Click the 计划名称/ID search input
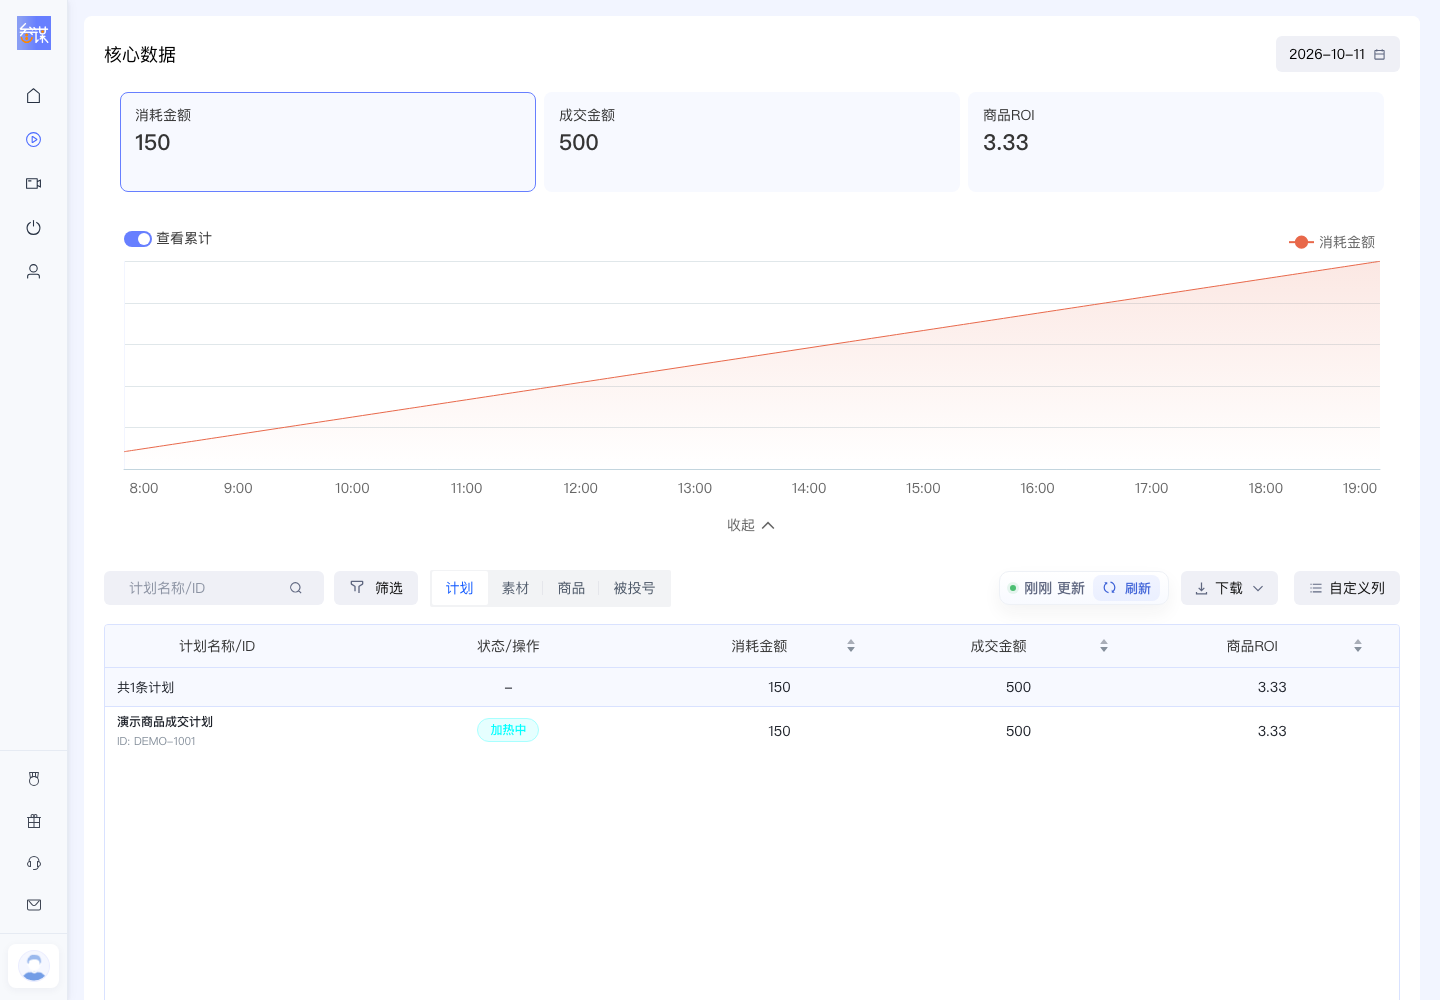The width and height of the screenshot is (1440, 1000). tap(214, 588)
